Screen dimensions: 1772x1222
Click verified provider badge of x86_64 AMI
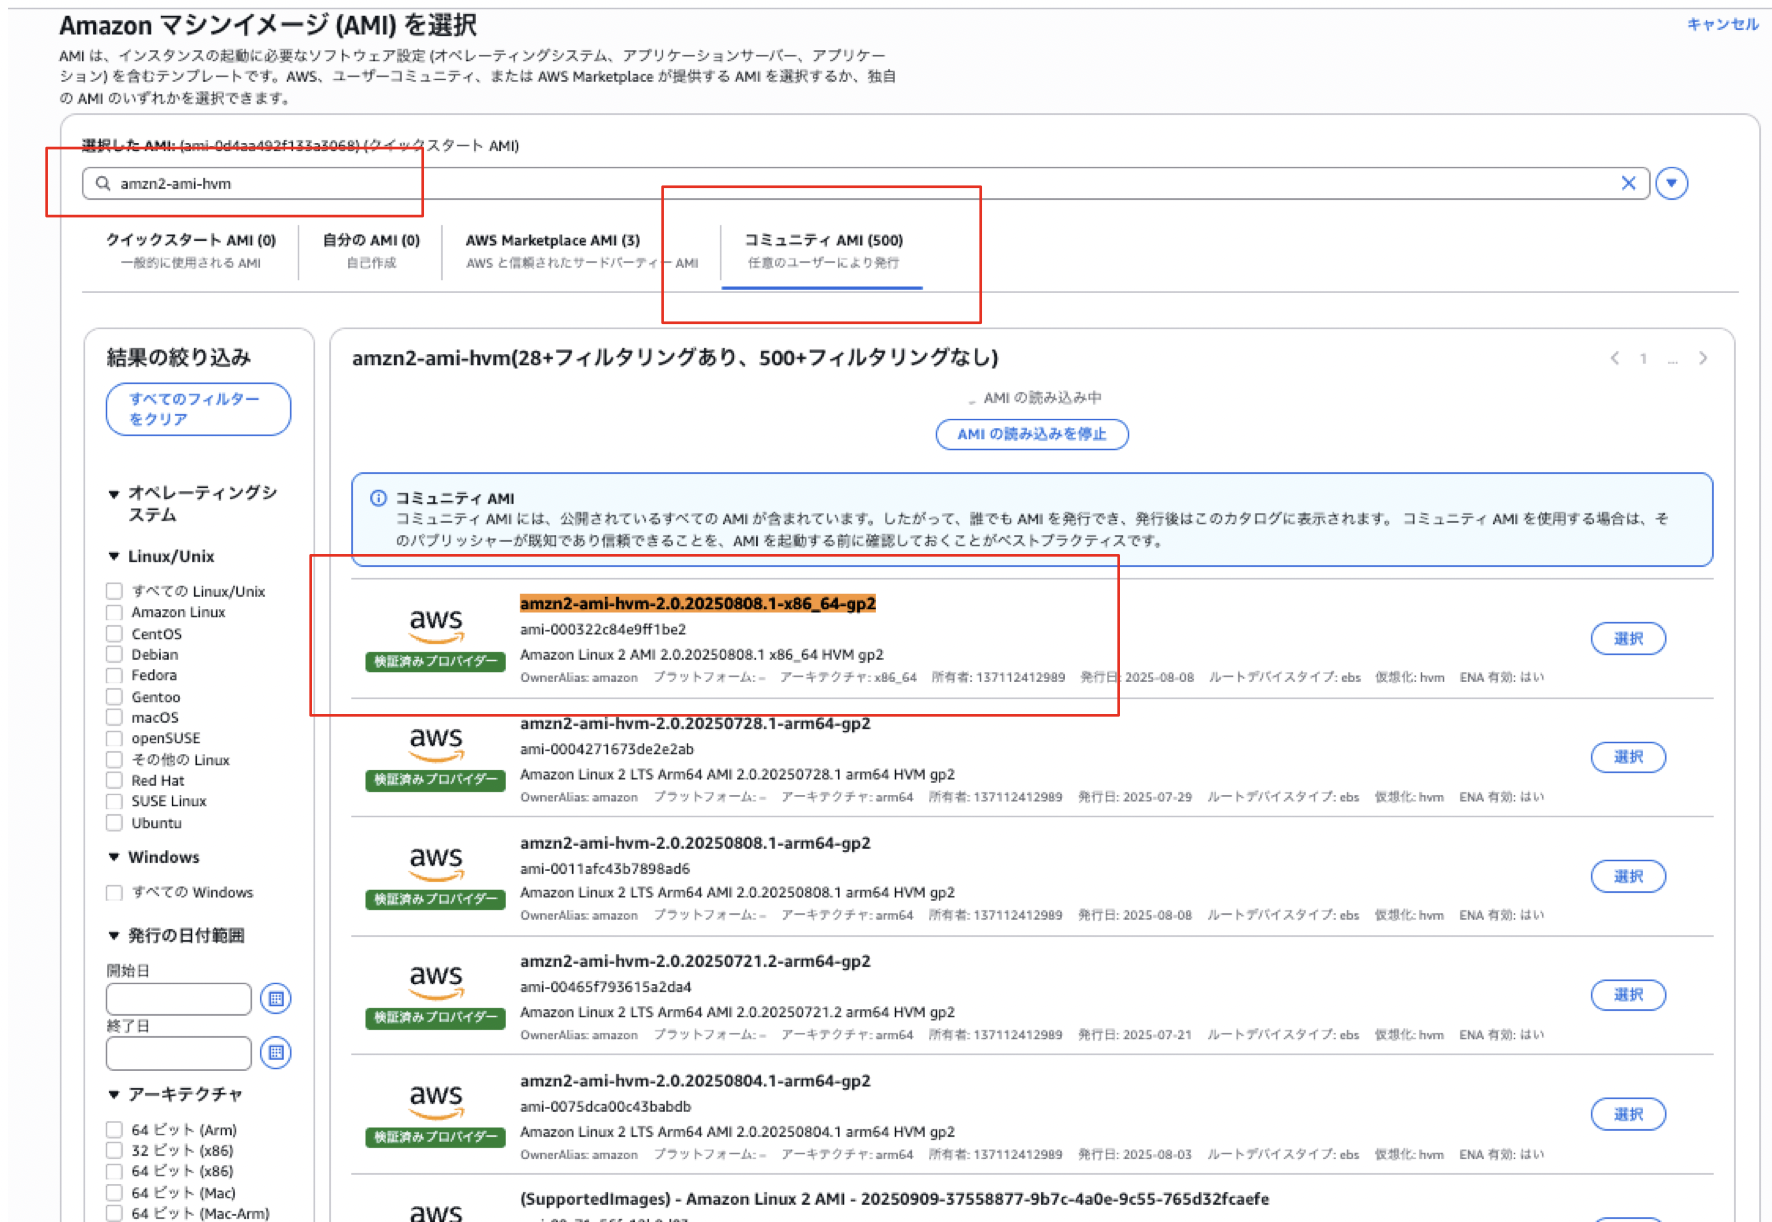click(x=435, y=661)
